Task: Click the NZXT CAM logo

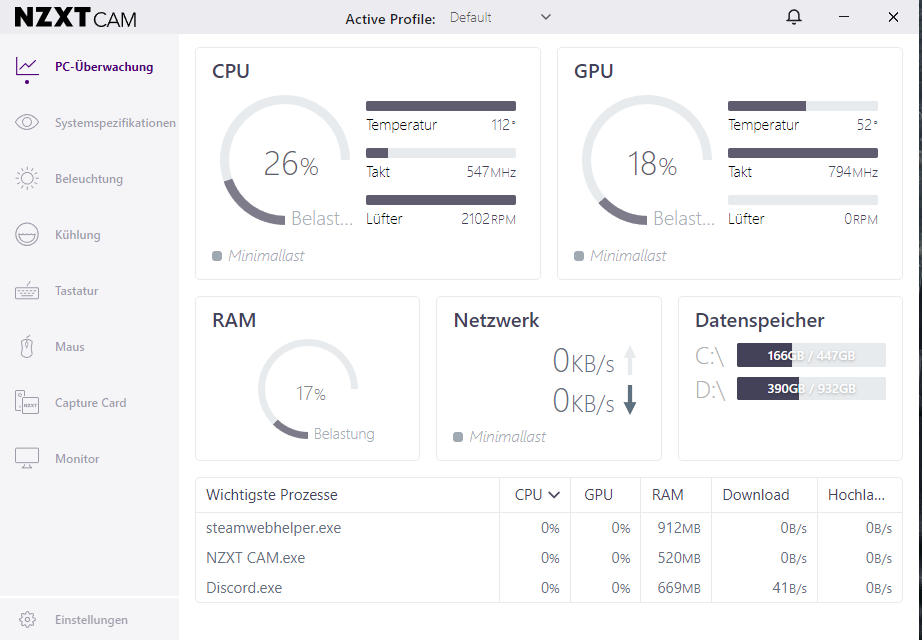Action: [75, 18]
